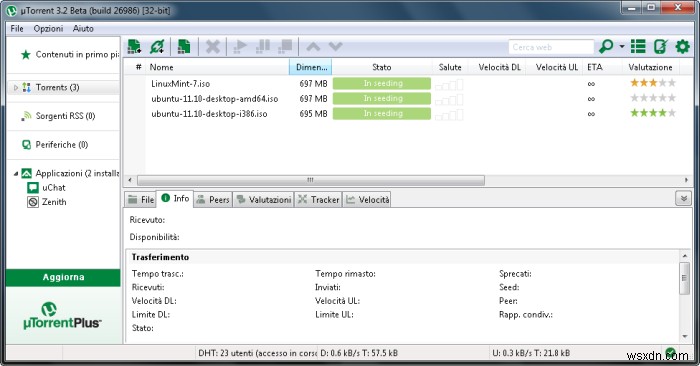Click star rating of ubuntu amd64 row
Viewport: 700px width, 366px height.
click(653, 98)
